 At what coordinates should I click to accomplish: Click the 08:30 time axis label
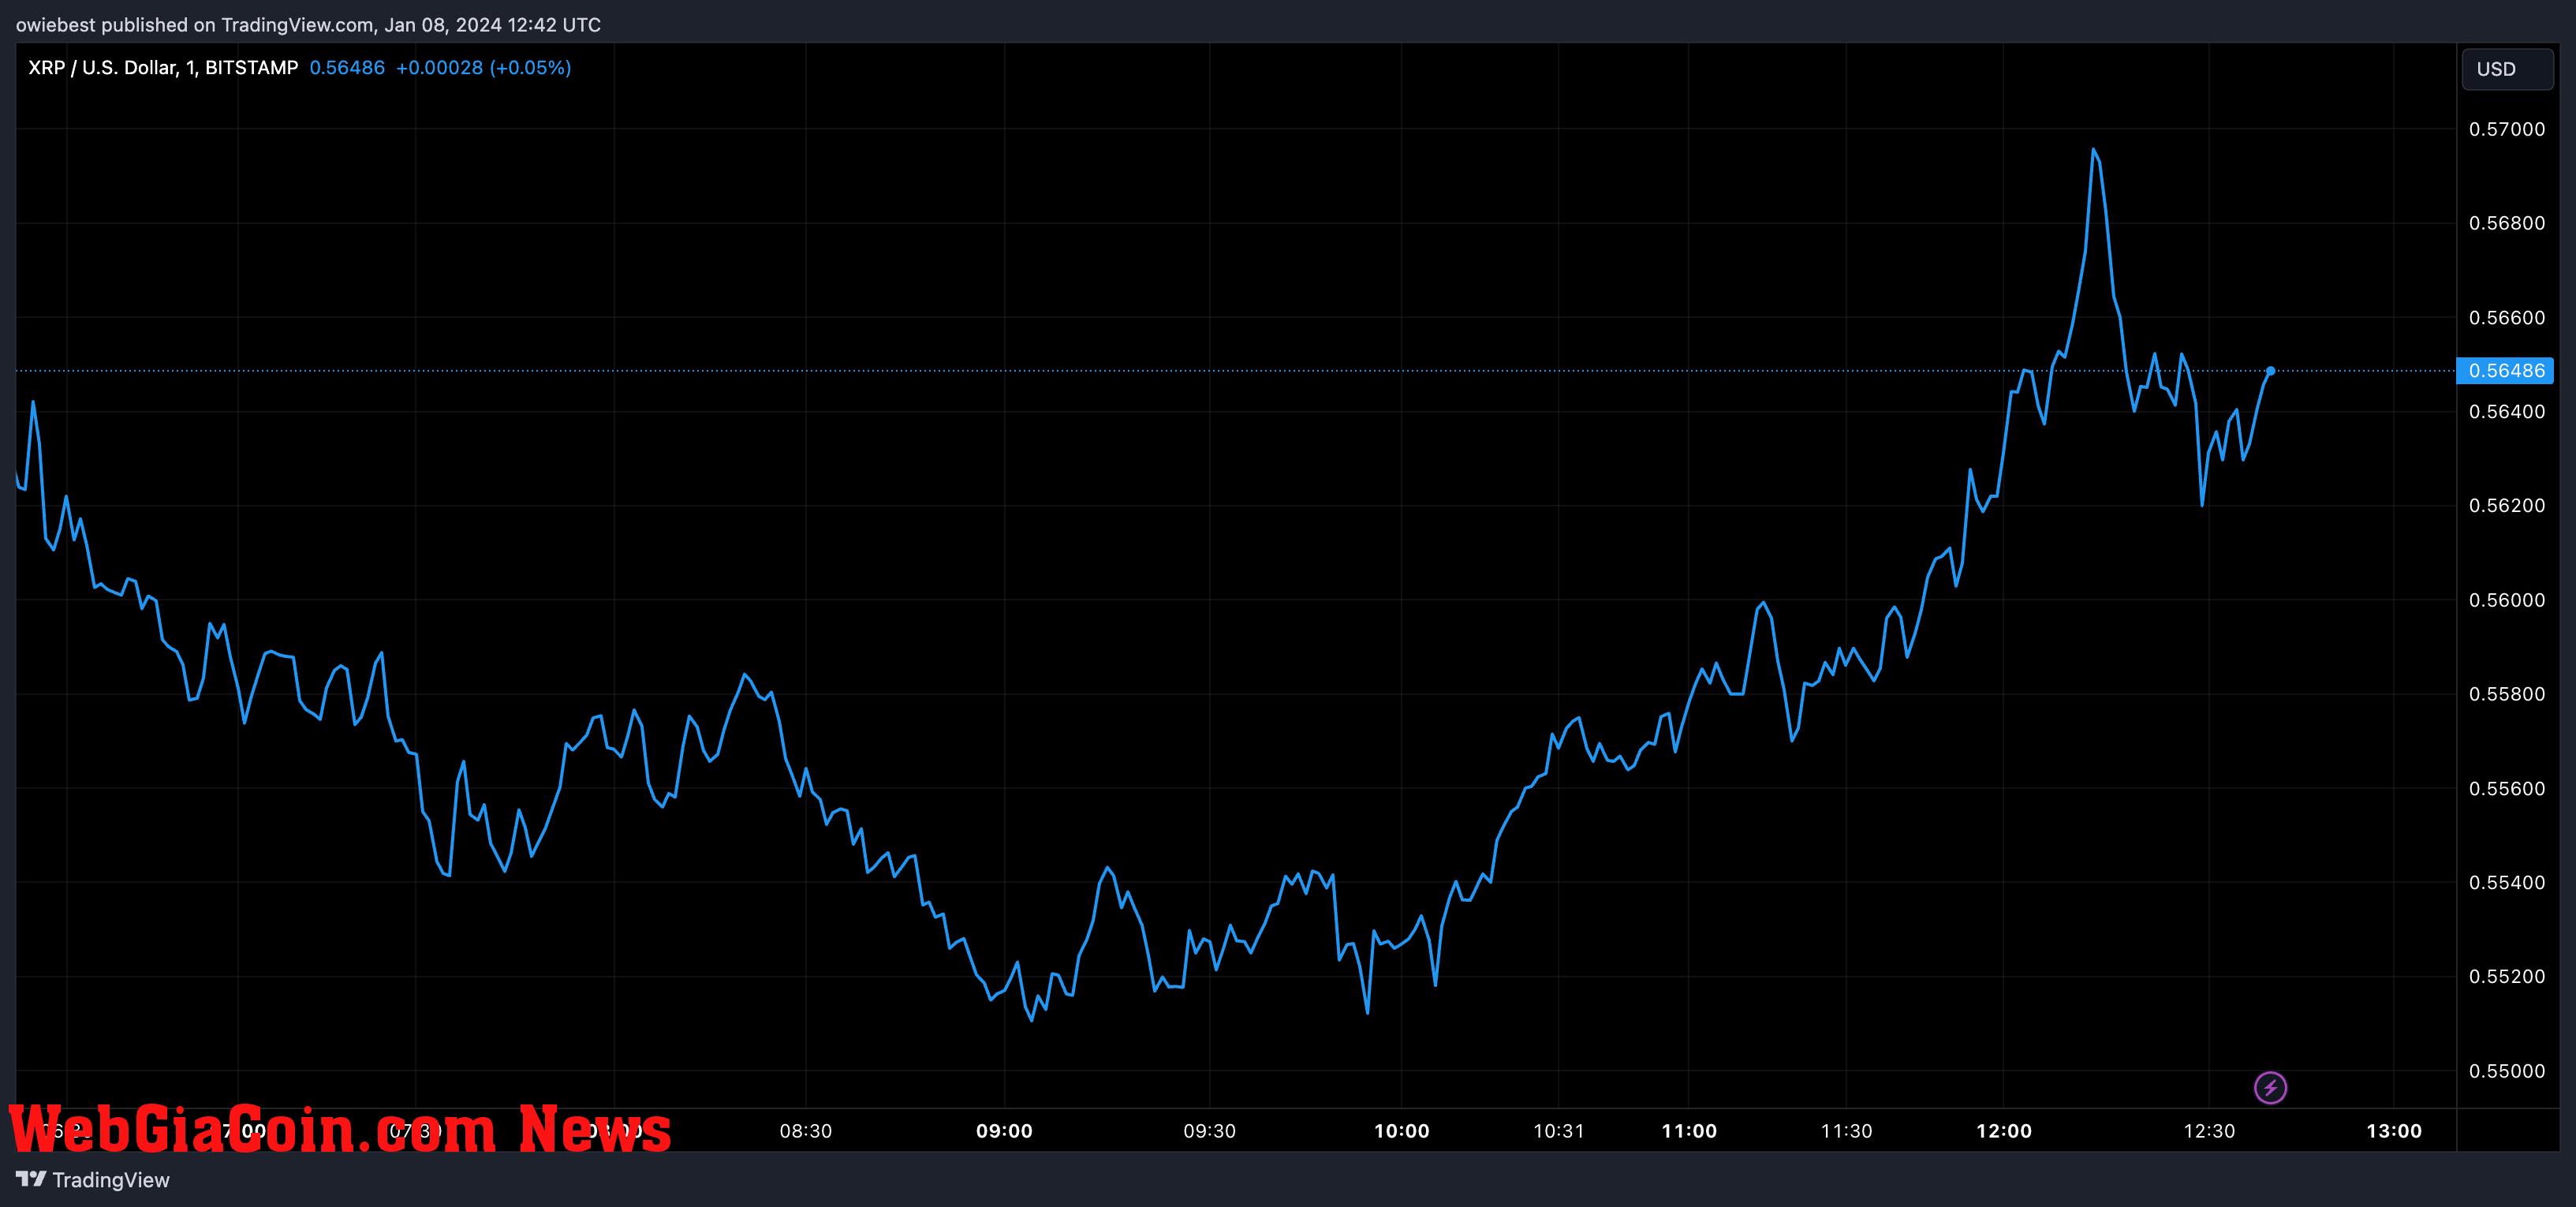coord(806,1131)
